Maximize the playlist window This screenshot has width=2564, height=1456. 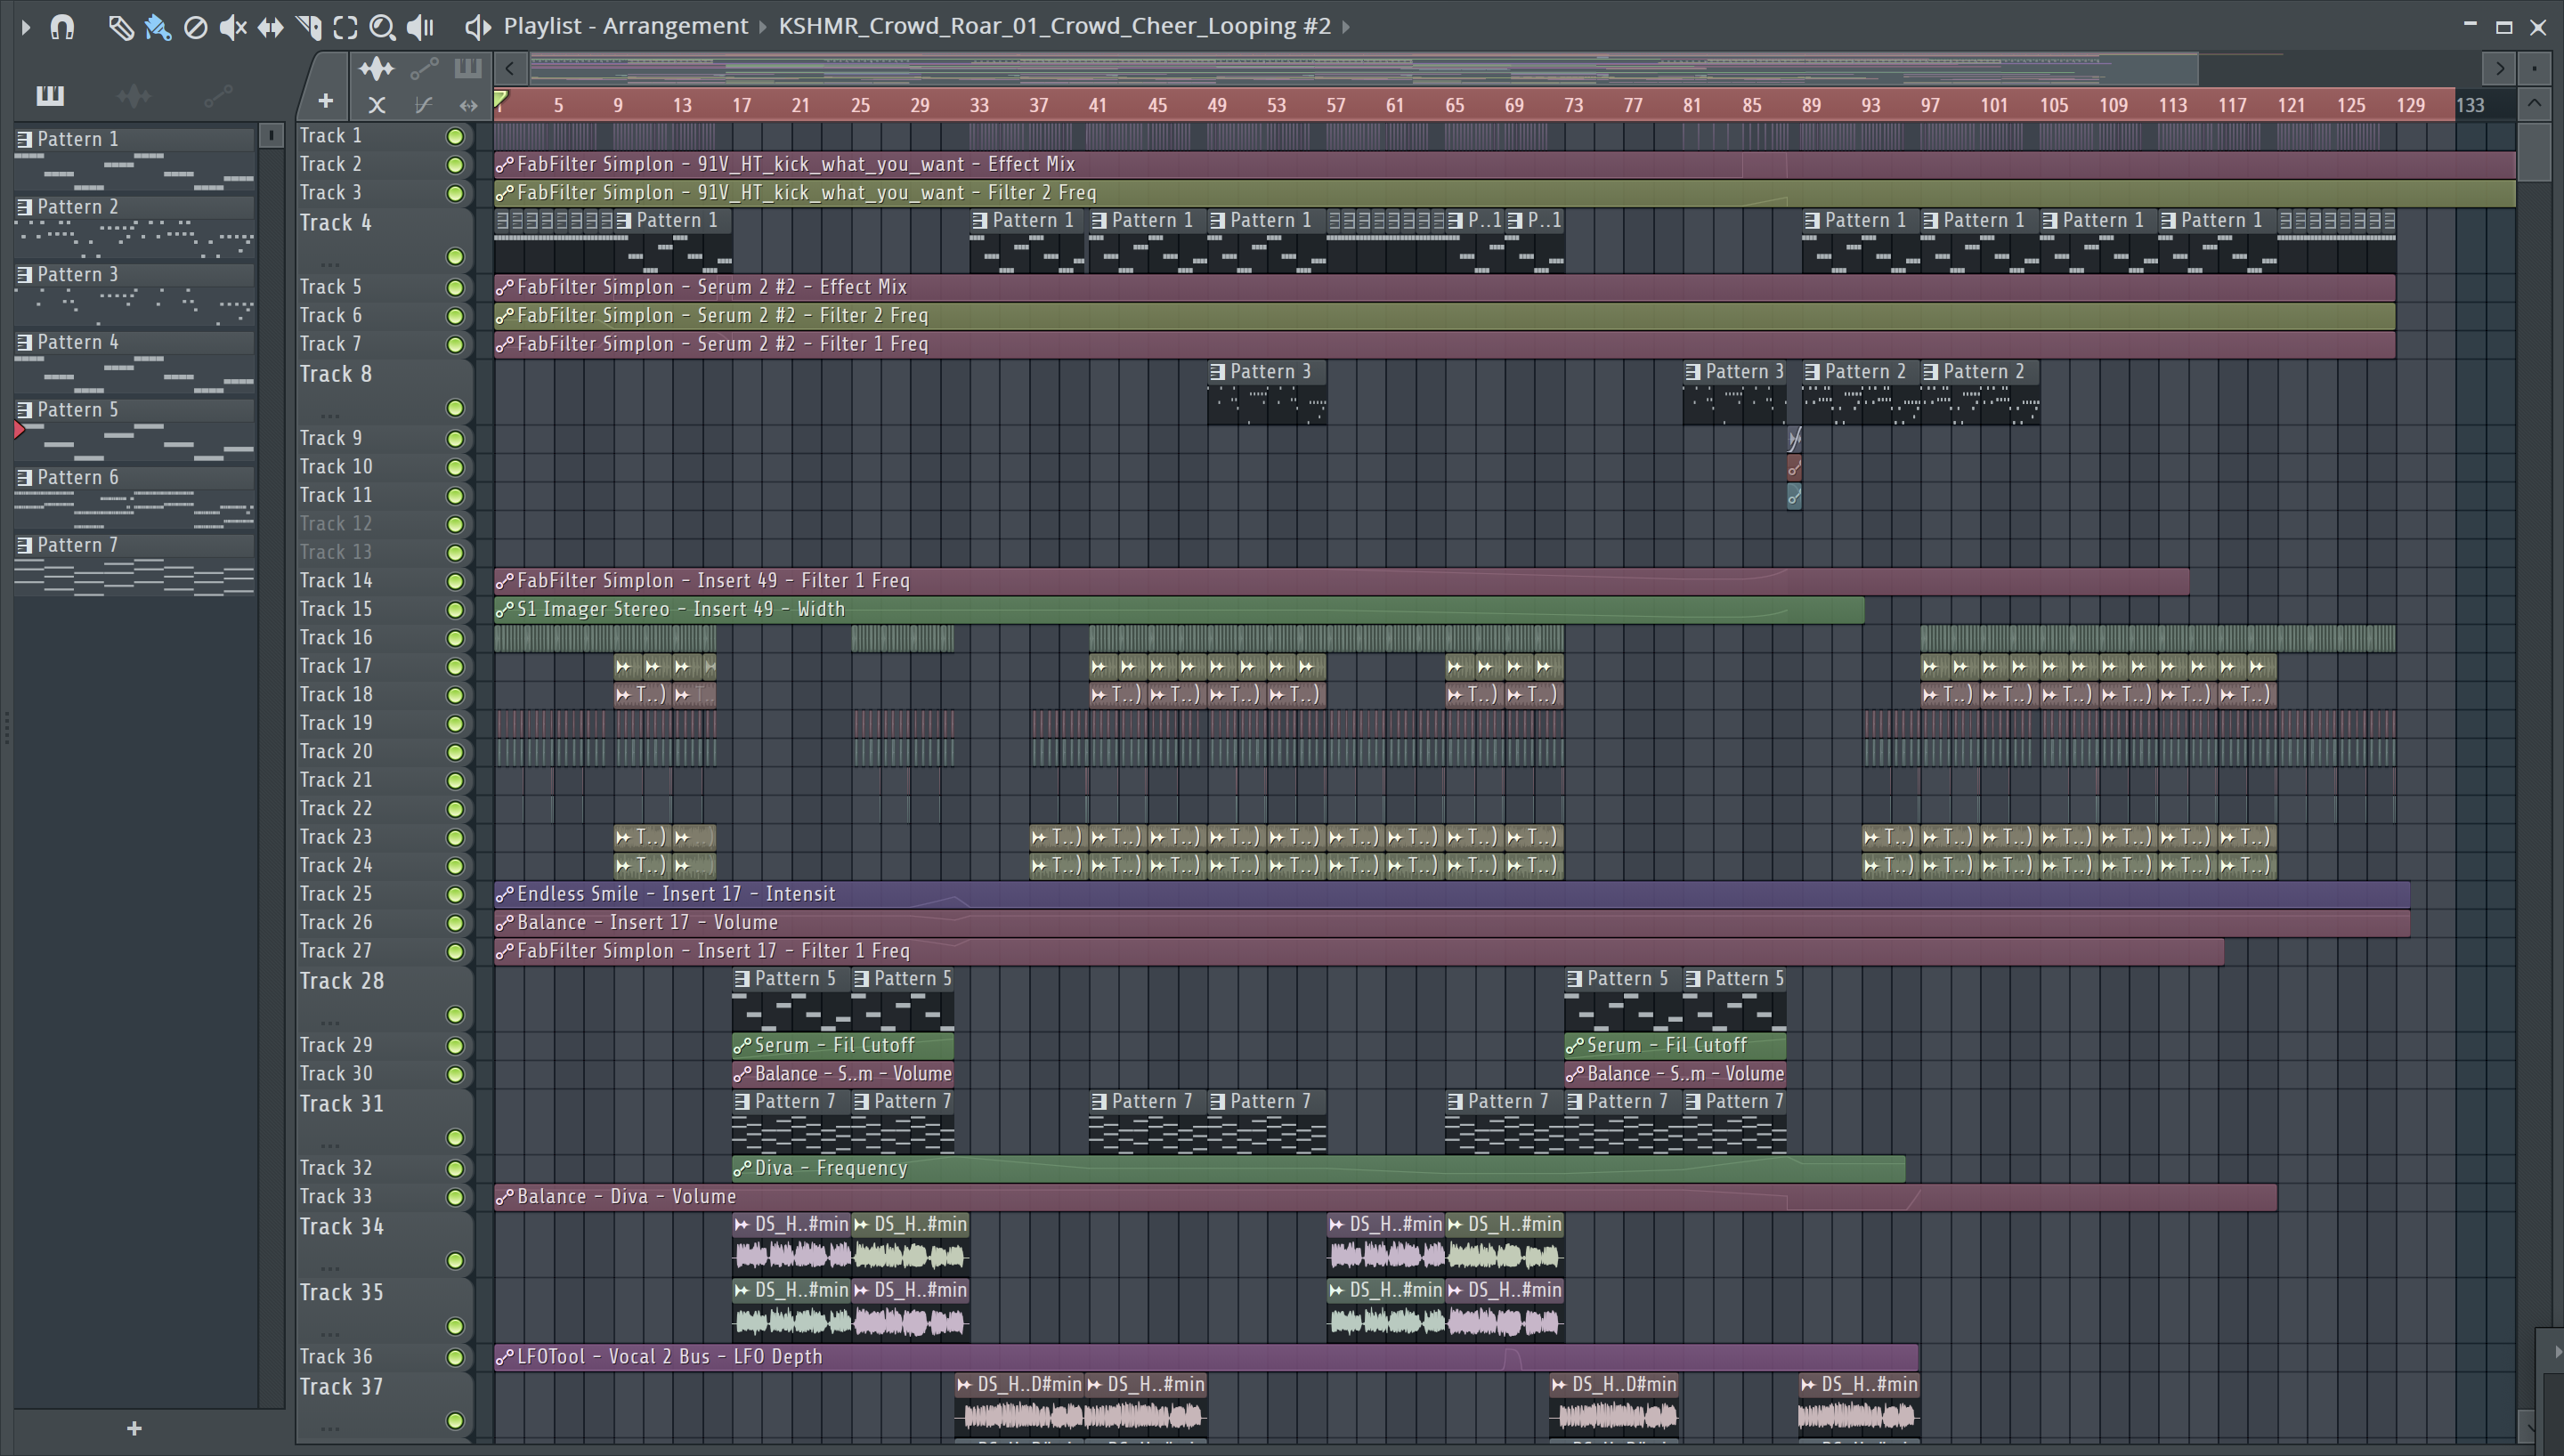[x=2504, y=27]
